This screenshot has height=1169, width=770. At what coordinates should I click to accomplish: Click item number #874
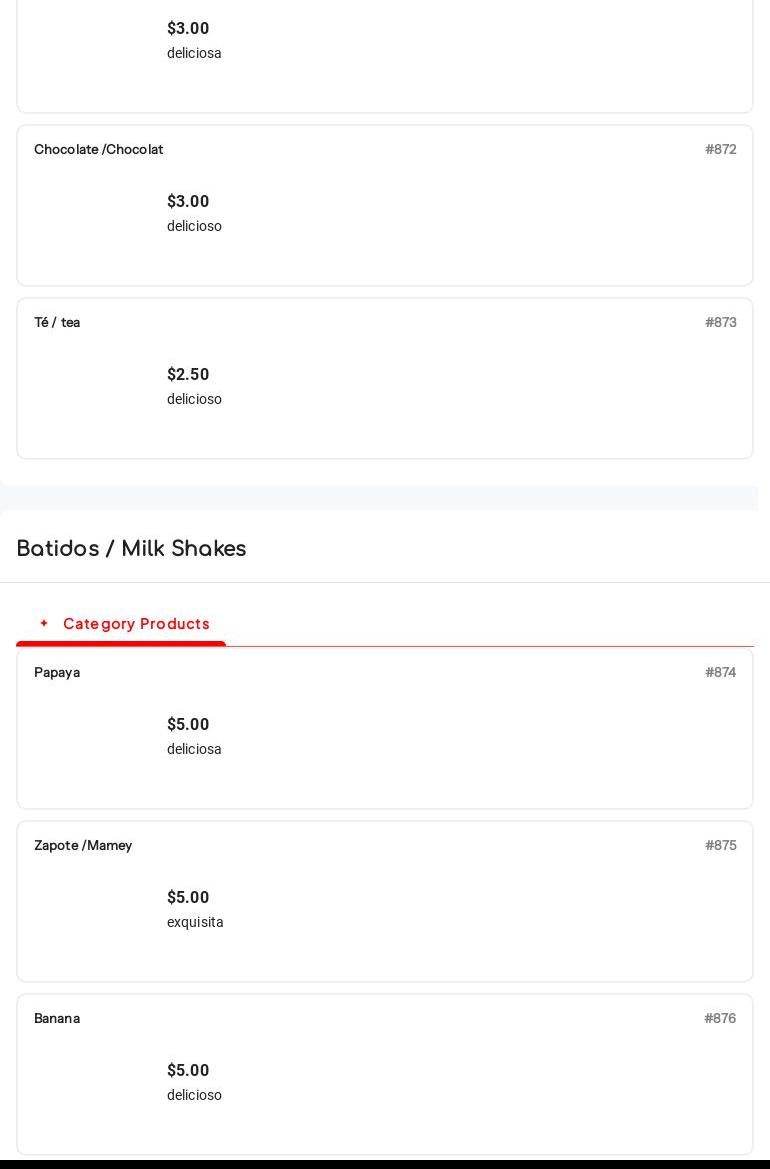pos(720,672)
